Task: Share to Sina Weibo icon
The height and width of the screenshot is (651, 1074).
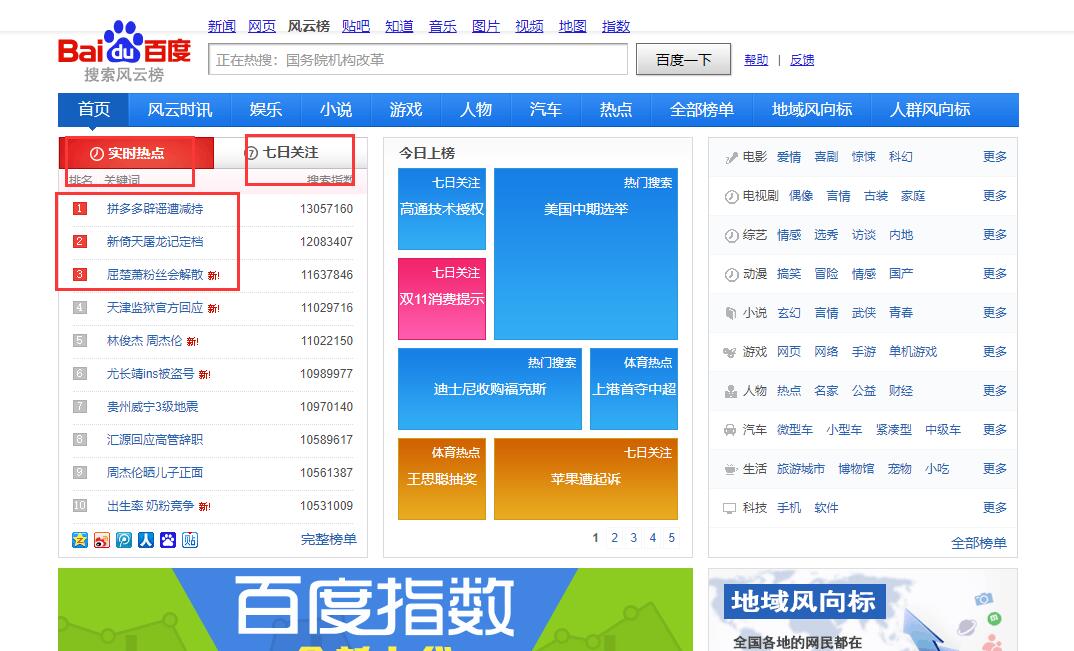Action: click(x=102, y=540)
